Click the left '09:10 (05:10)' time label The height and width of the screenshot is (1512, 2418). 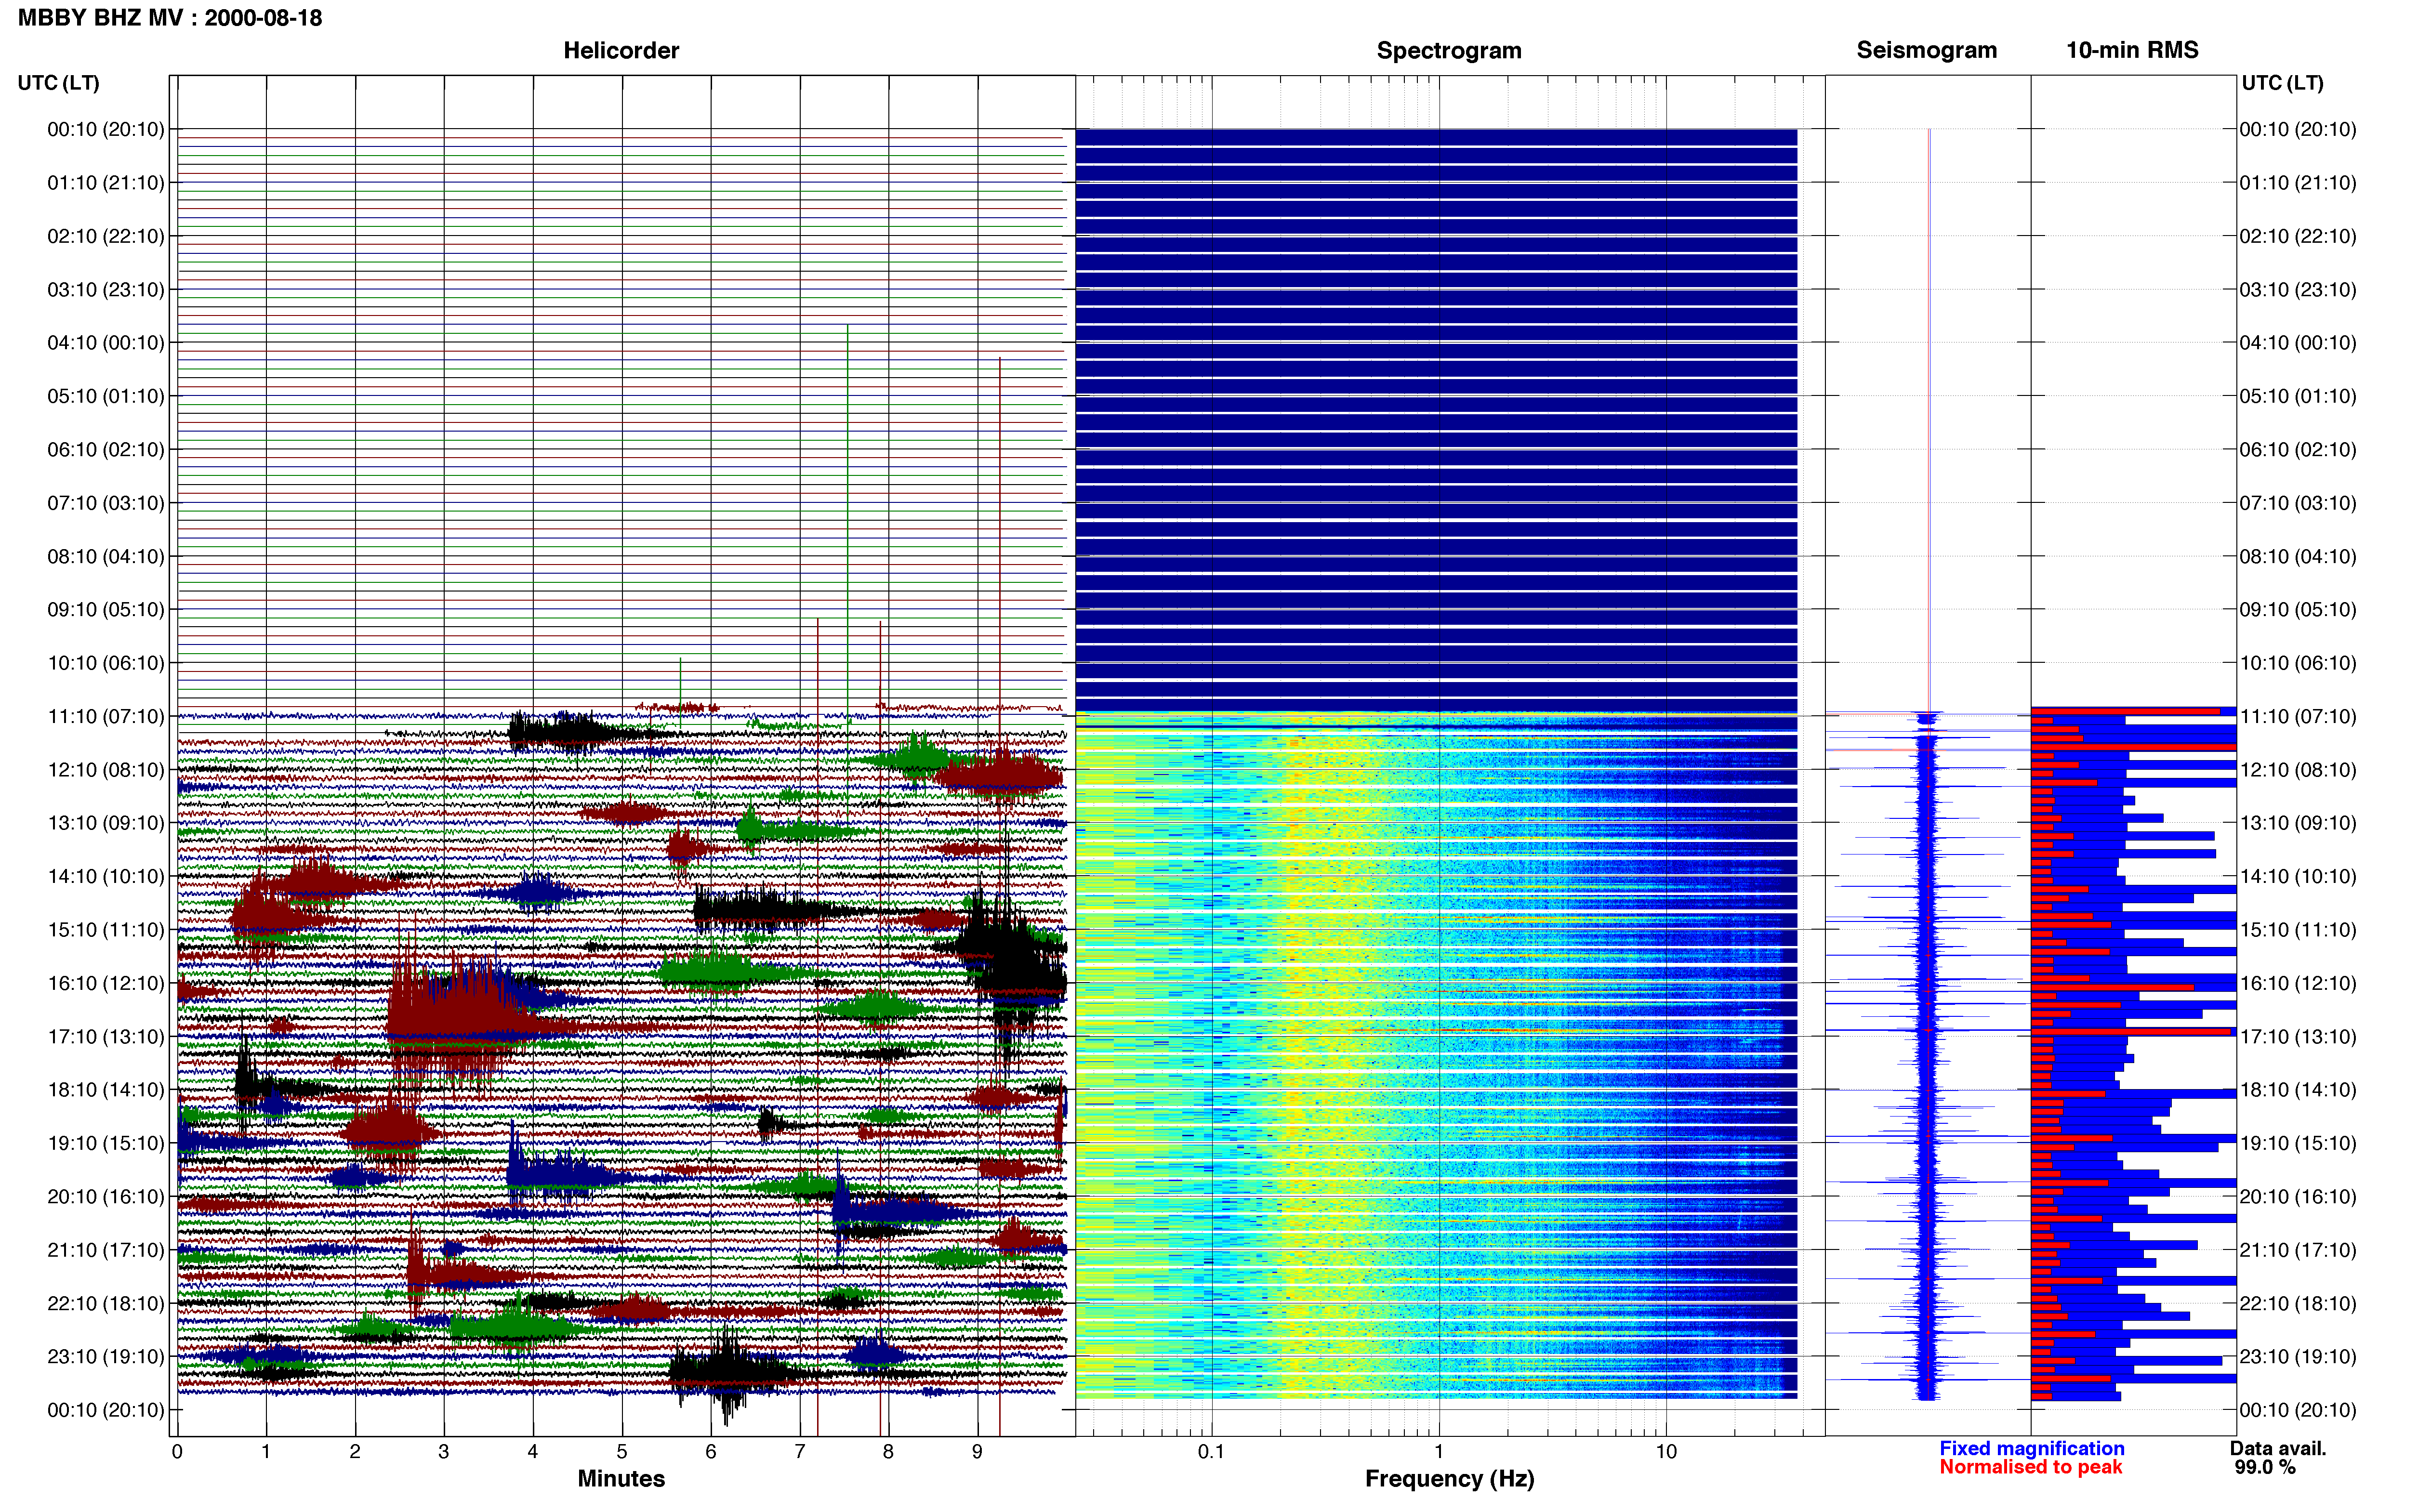click(106, 609)
